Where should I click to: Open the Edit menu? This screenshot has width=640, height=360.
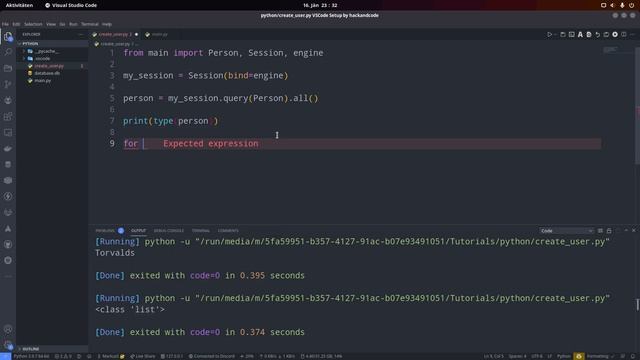pos(16,24)
